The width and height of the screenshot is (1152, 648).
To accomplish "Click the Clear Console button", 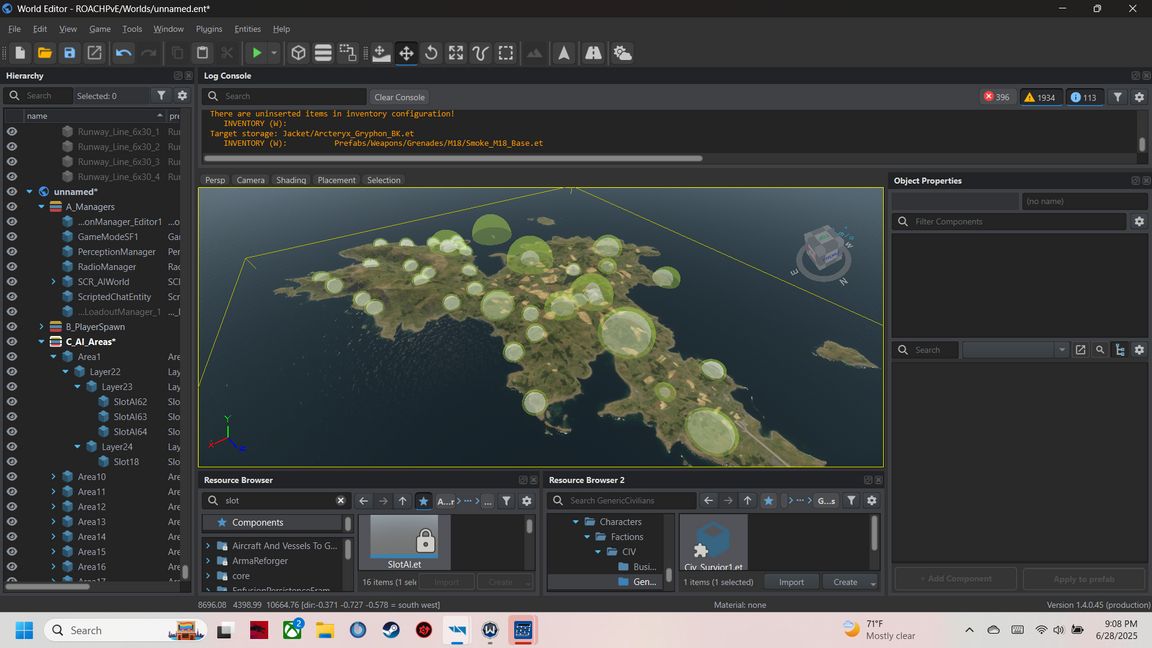I will pos(399,97).
